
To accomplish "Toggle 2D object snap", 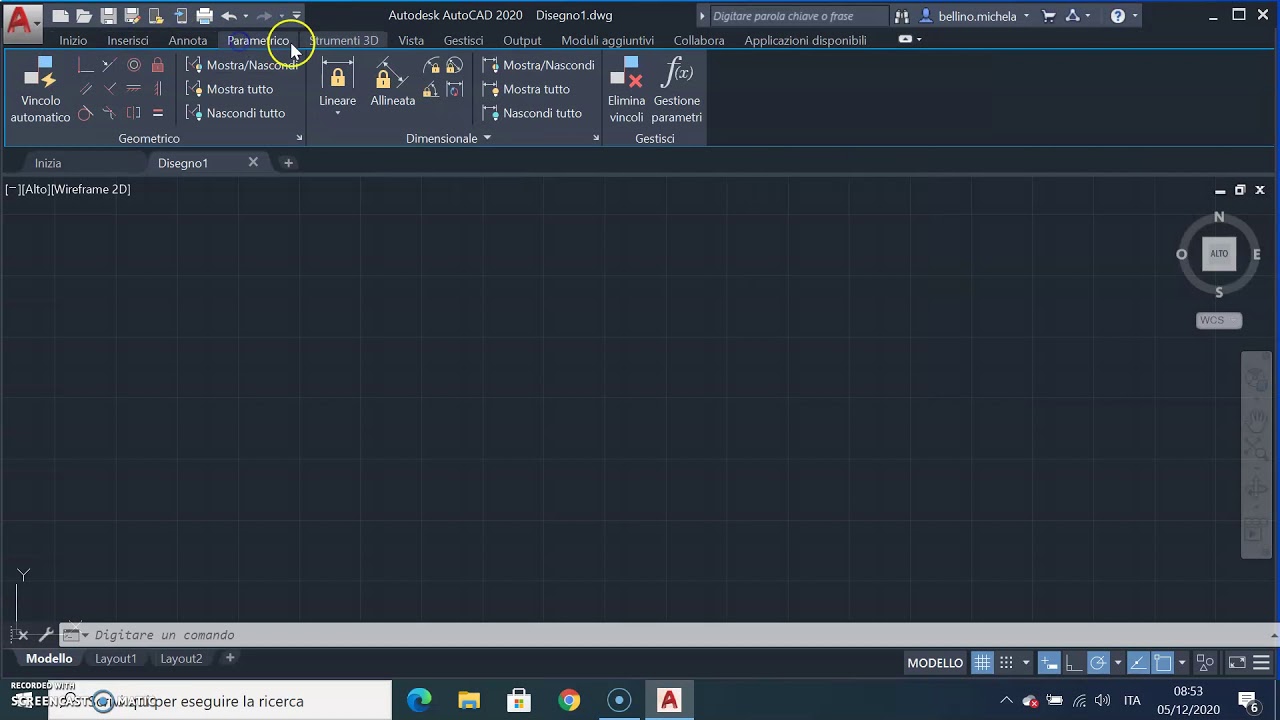I will pos(1162,663).
